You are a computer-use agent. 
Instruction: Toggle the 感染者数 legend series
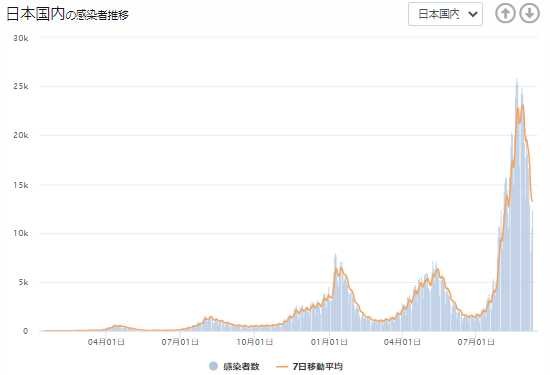[234, 367]
